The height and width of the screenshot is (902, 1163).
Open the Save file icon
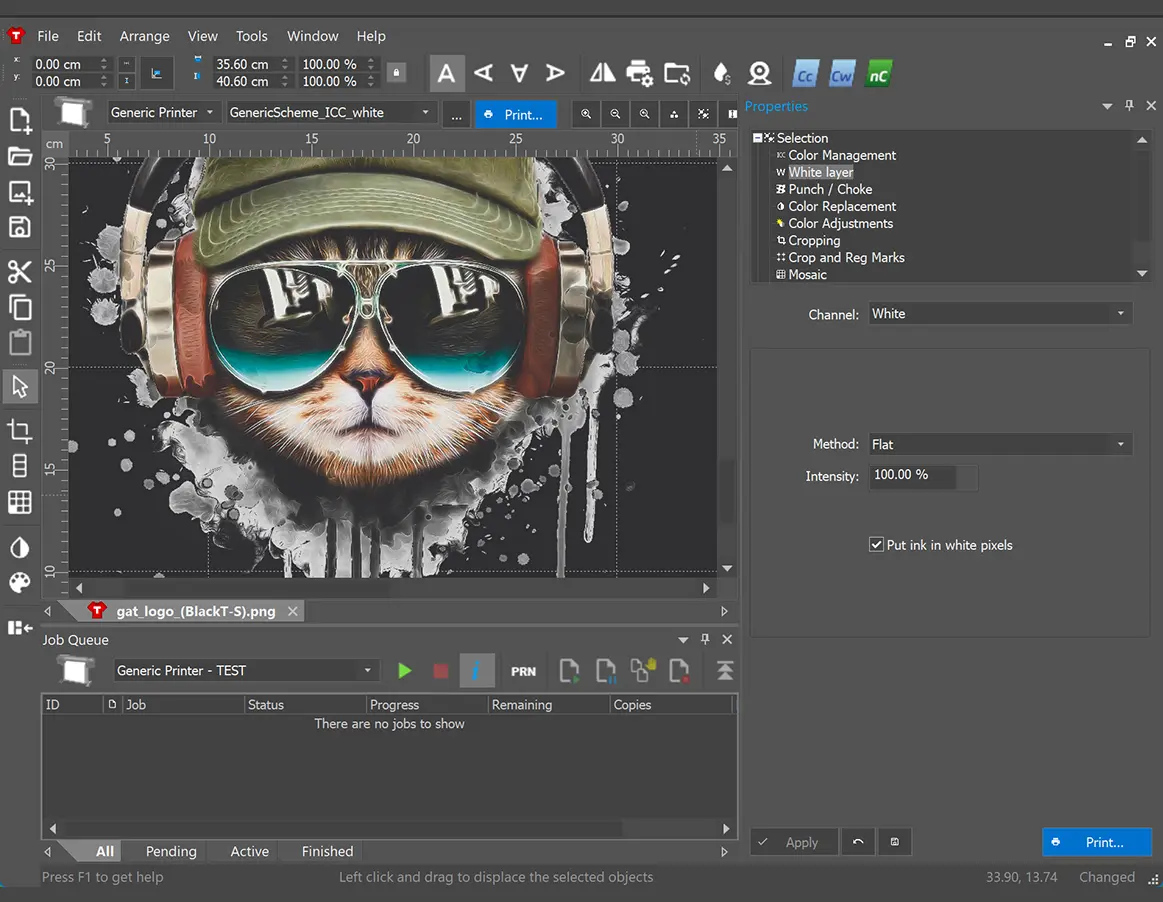(20, 227)
